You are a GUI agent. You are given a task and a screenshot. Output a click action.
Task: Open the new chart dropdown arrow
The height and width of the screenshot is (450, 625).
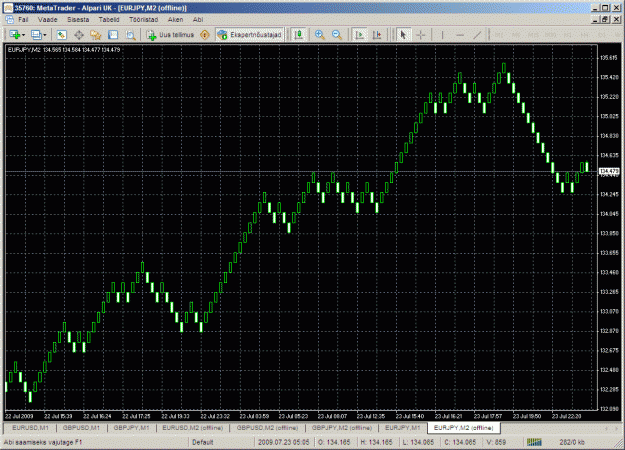tap(24, 35)
